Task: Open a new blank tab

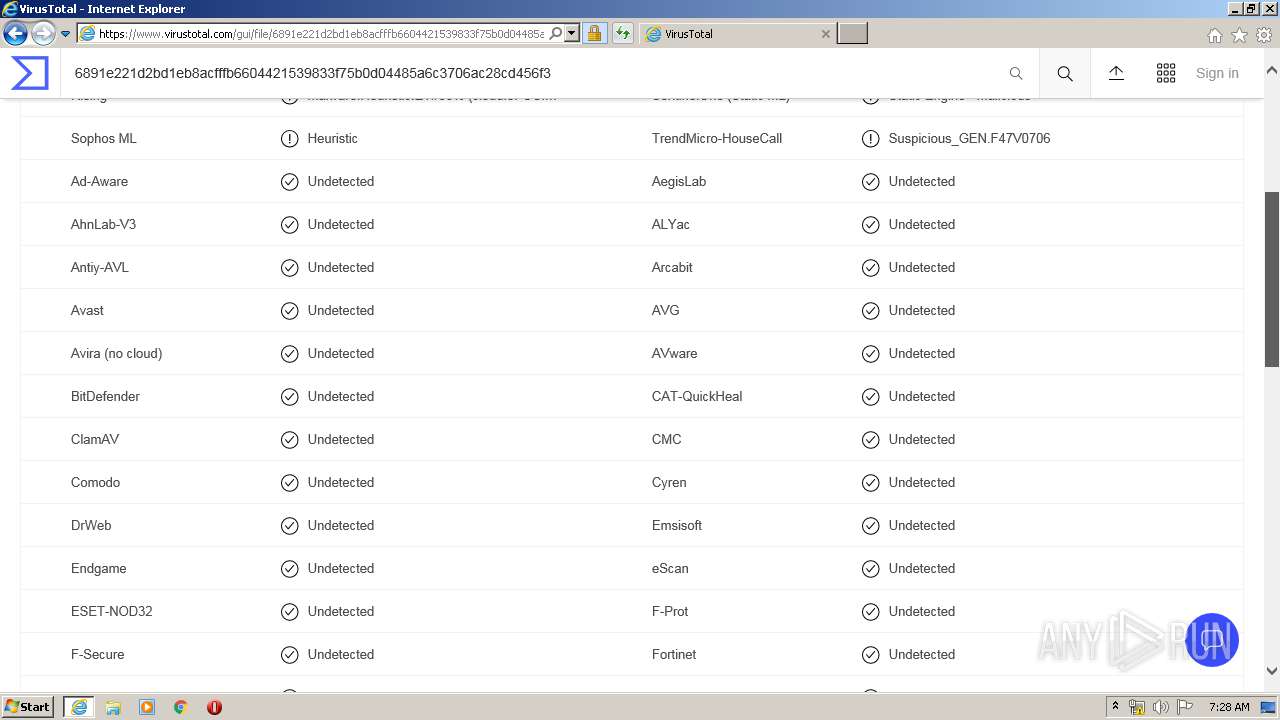Action: (852, 33)
